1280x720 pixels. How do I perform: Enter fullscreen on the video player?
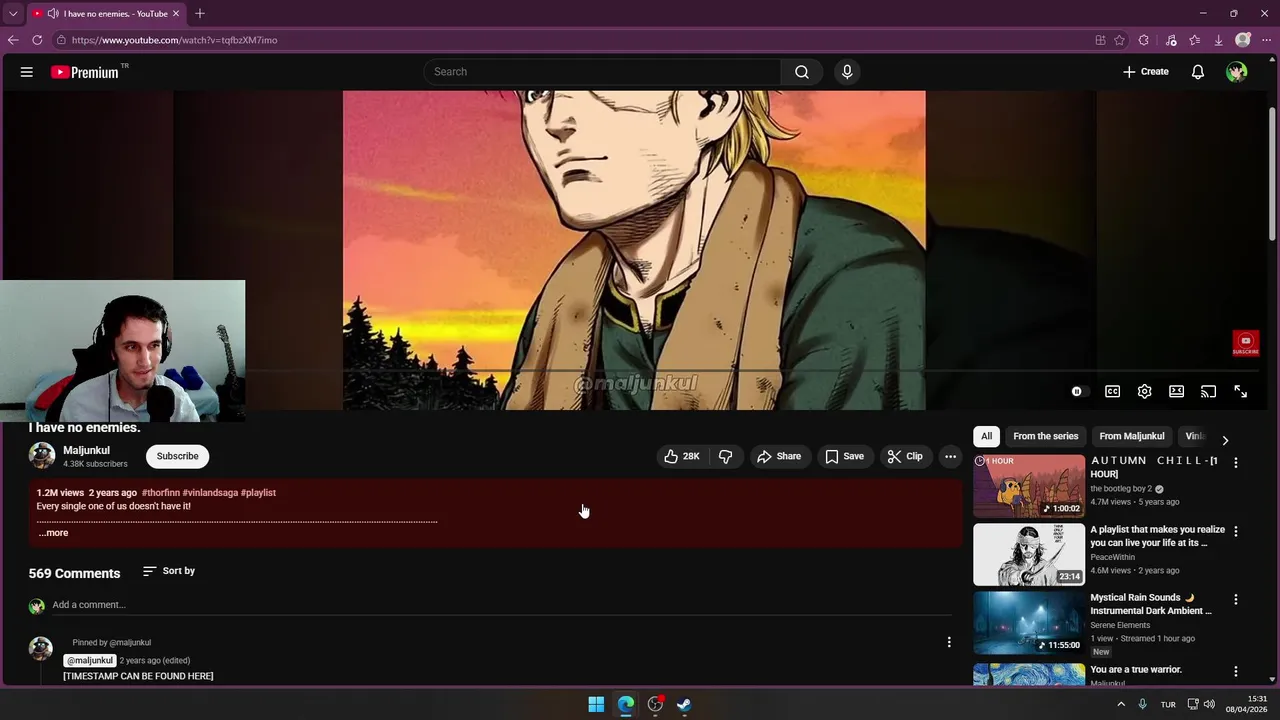[1240, 392]
